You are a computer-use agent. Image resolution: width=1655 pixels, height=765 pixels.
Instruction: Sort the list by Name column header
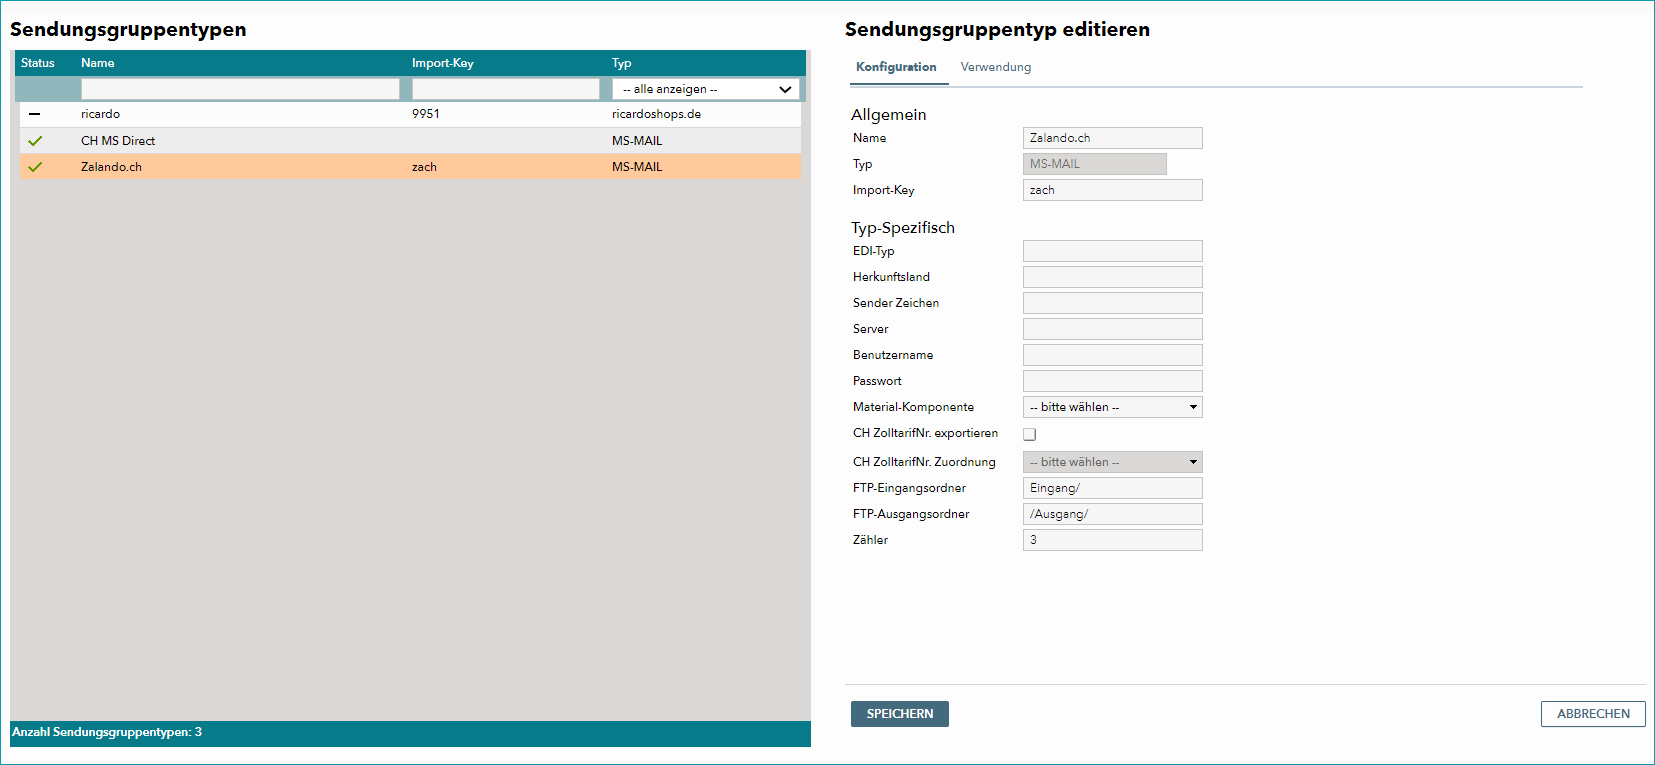click(x=98, y=63)
